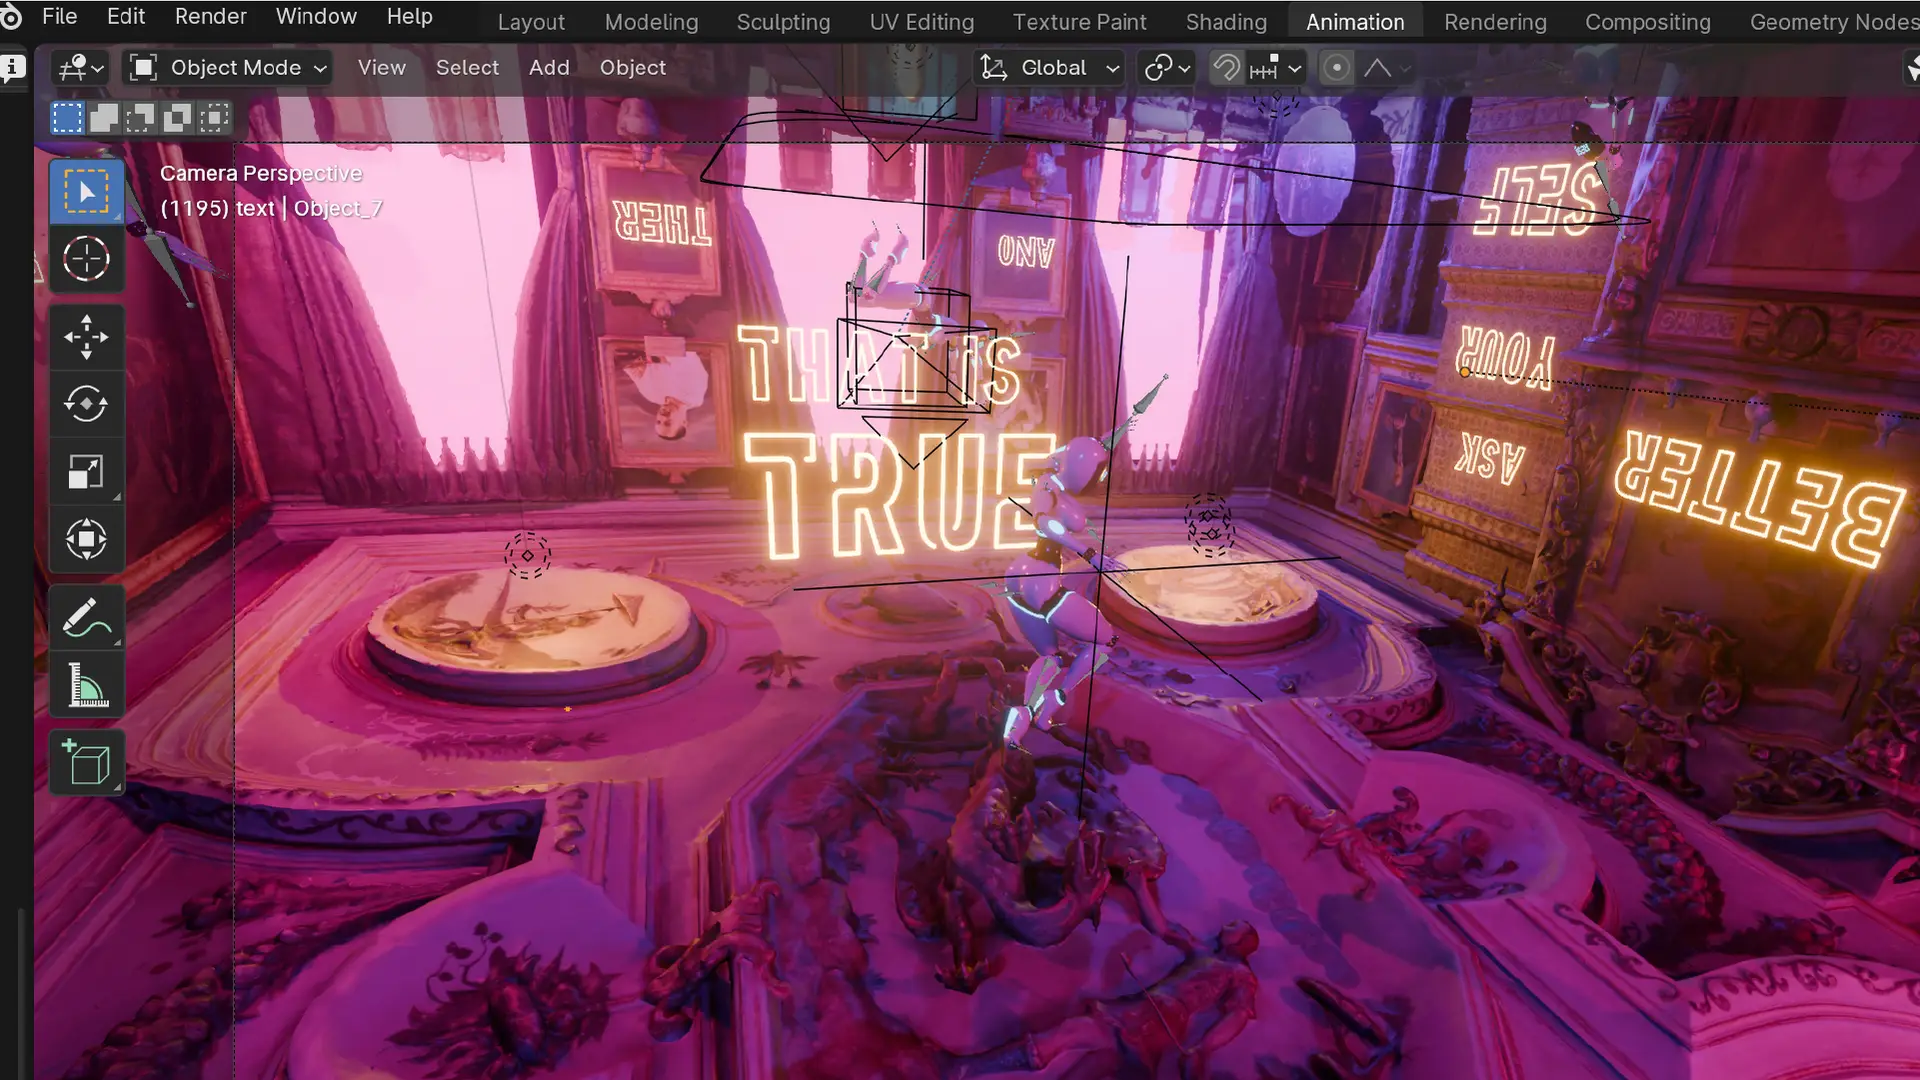Select the Select Box tool
The height and width of the screenshot is (1080, 1920).
click(x=86, y=191)
